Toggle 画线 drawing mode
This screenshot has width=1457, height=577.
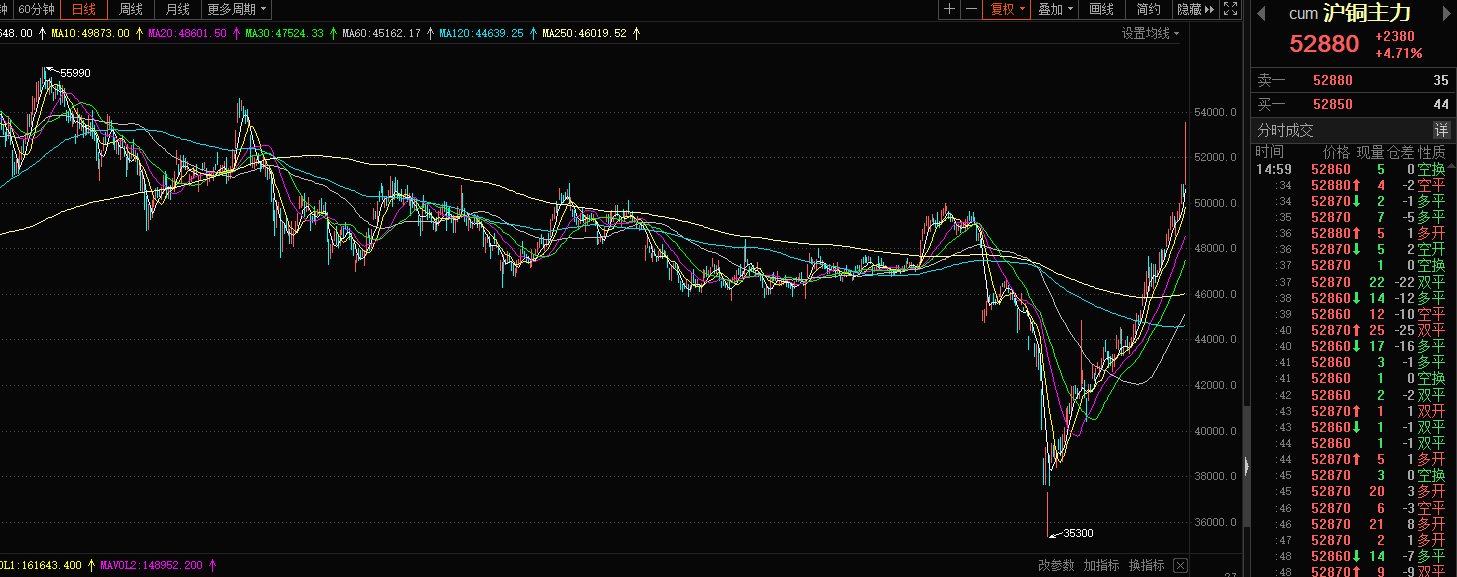point(1101,9)
